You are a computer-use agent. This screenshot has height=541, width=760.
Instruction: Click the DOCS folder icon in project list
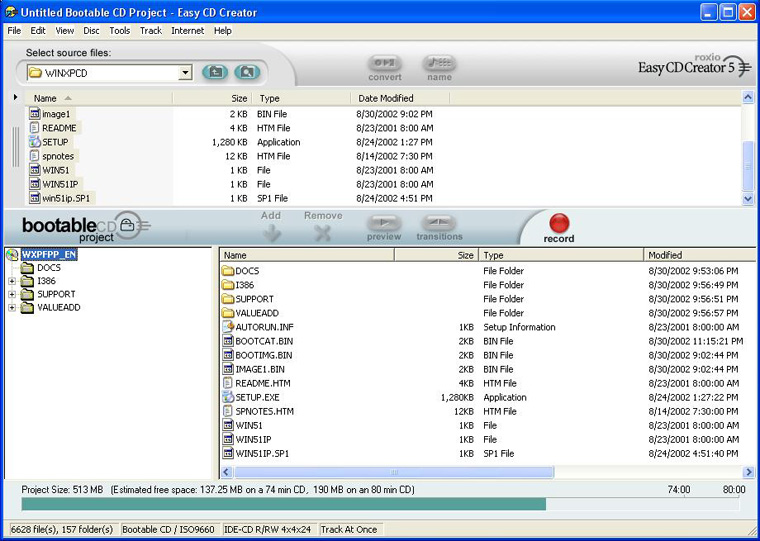228,271
